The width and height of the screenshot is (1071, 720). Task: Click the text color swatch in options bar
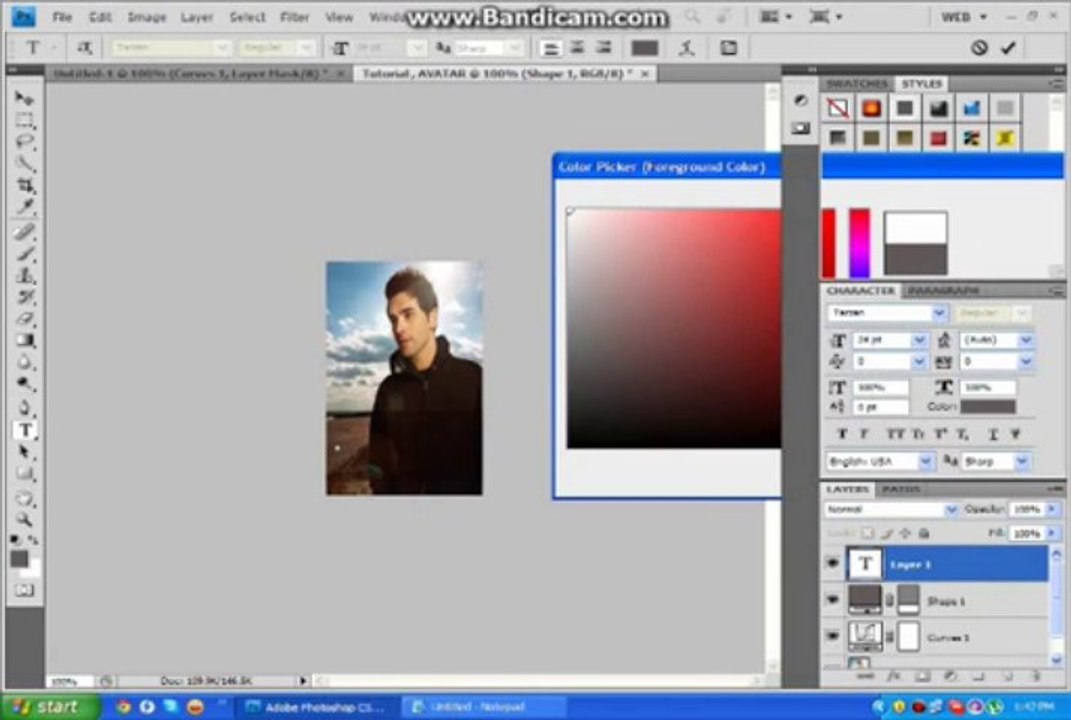pyautogui.click(x=645, y=48)
